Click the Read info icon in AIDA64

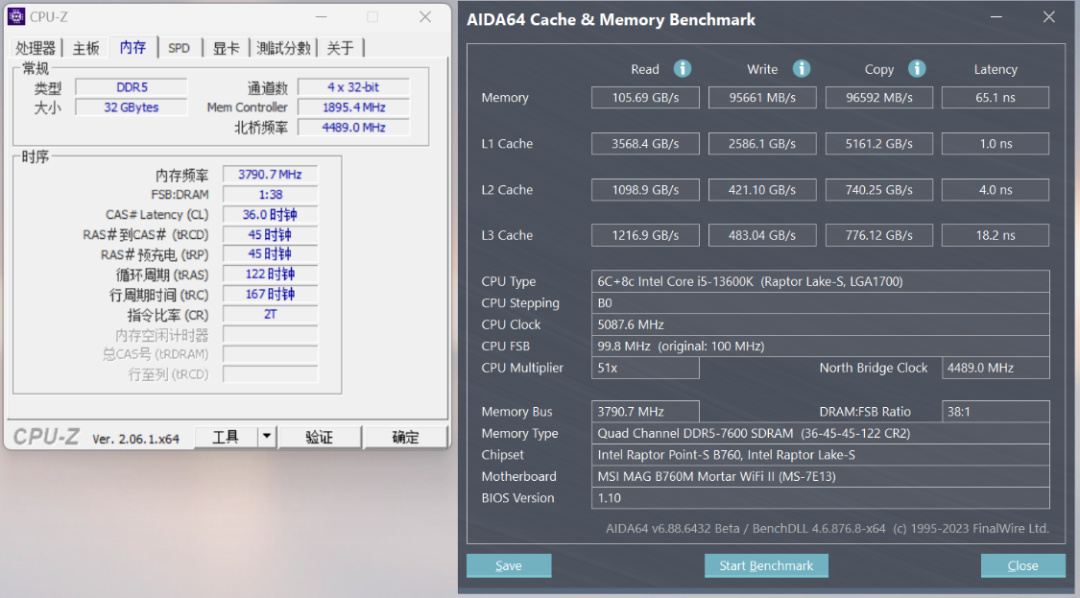[682, 69]
